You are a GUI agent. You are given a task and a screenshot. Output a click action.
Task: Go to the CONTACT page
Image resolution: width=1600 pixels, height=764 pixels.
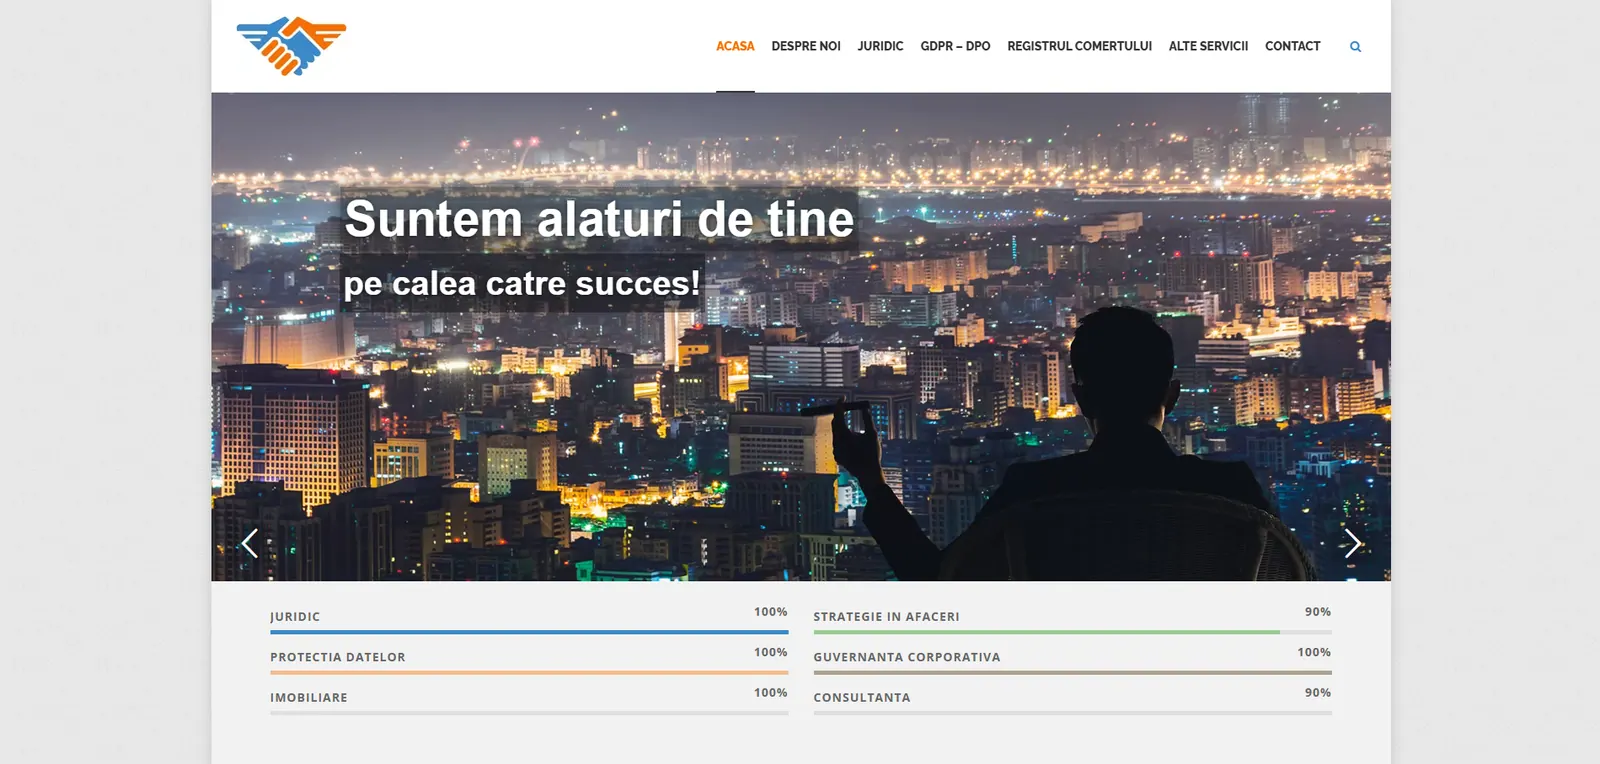click(1292, 46)
